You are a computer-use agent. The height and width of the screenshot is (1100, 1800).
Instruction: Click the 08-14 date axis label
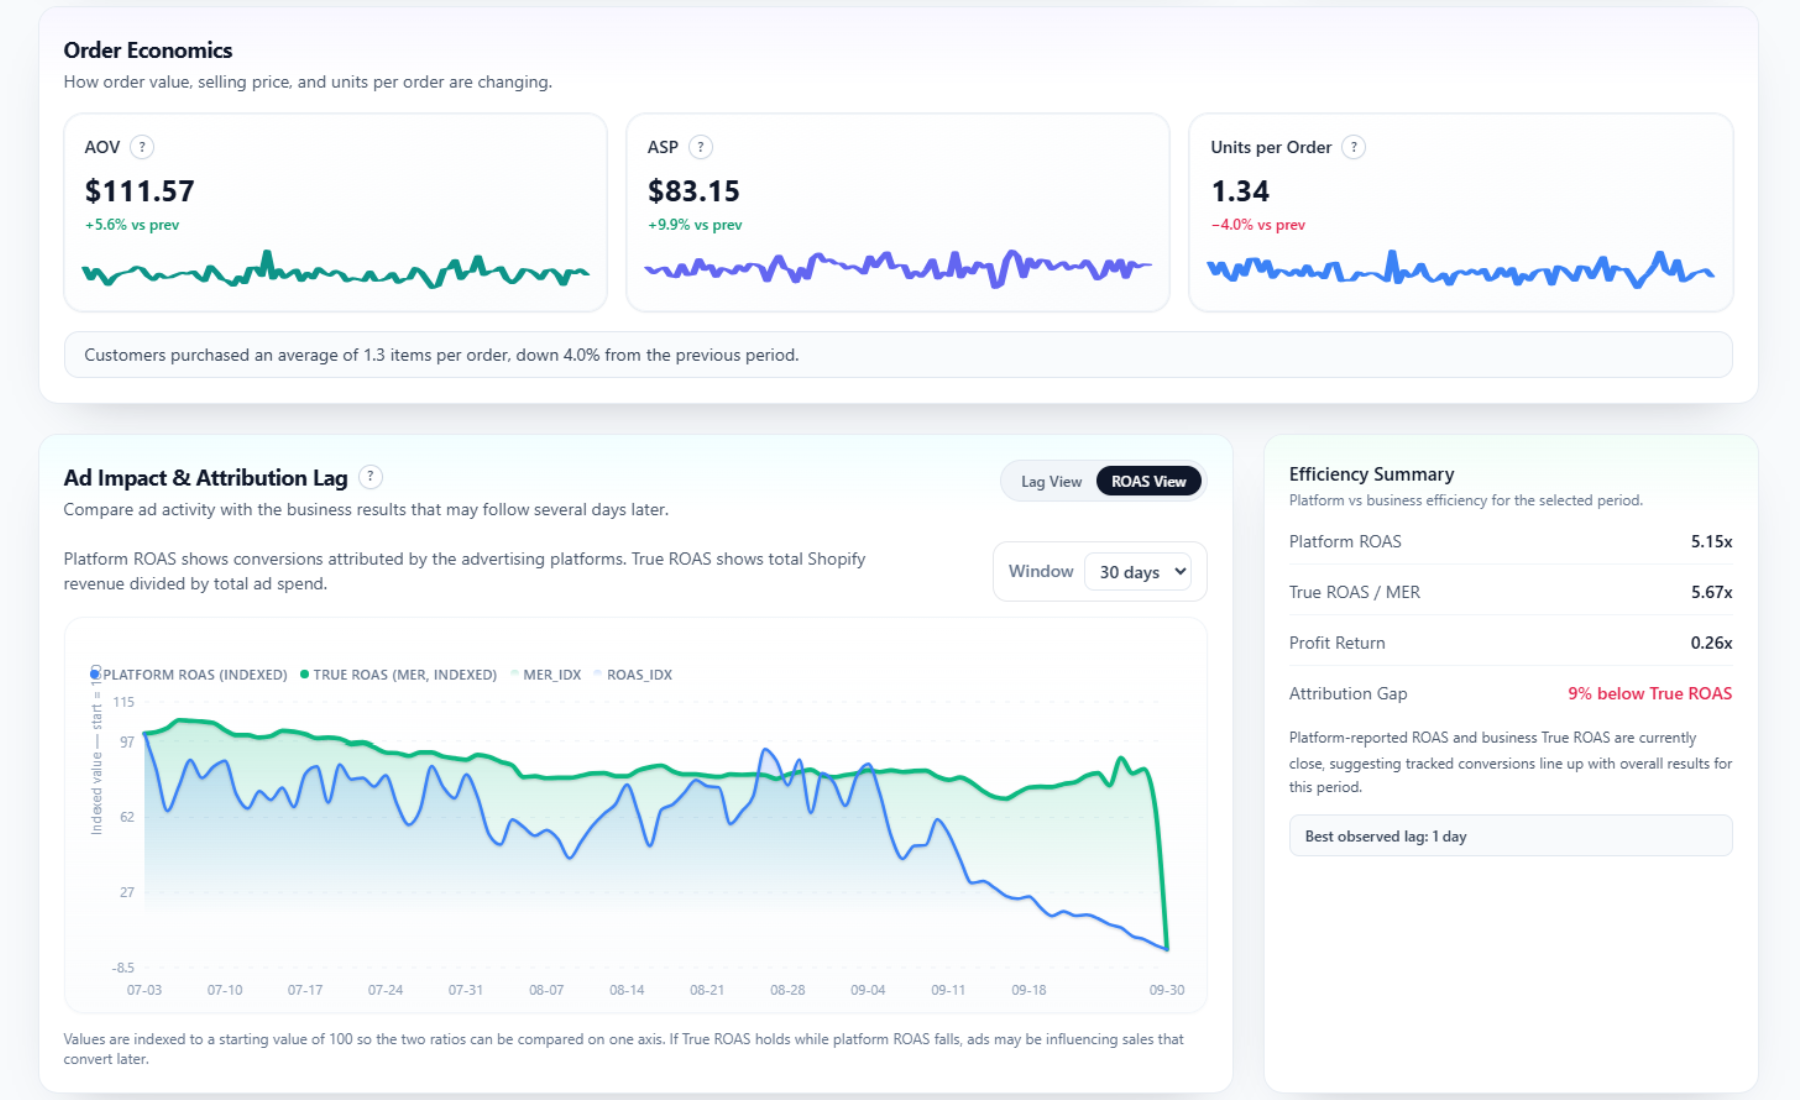pyautogui.click(x=627, y=990)
